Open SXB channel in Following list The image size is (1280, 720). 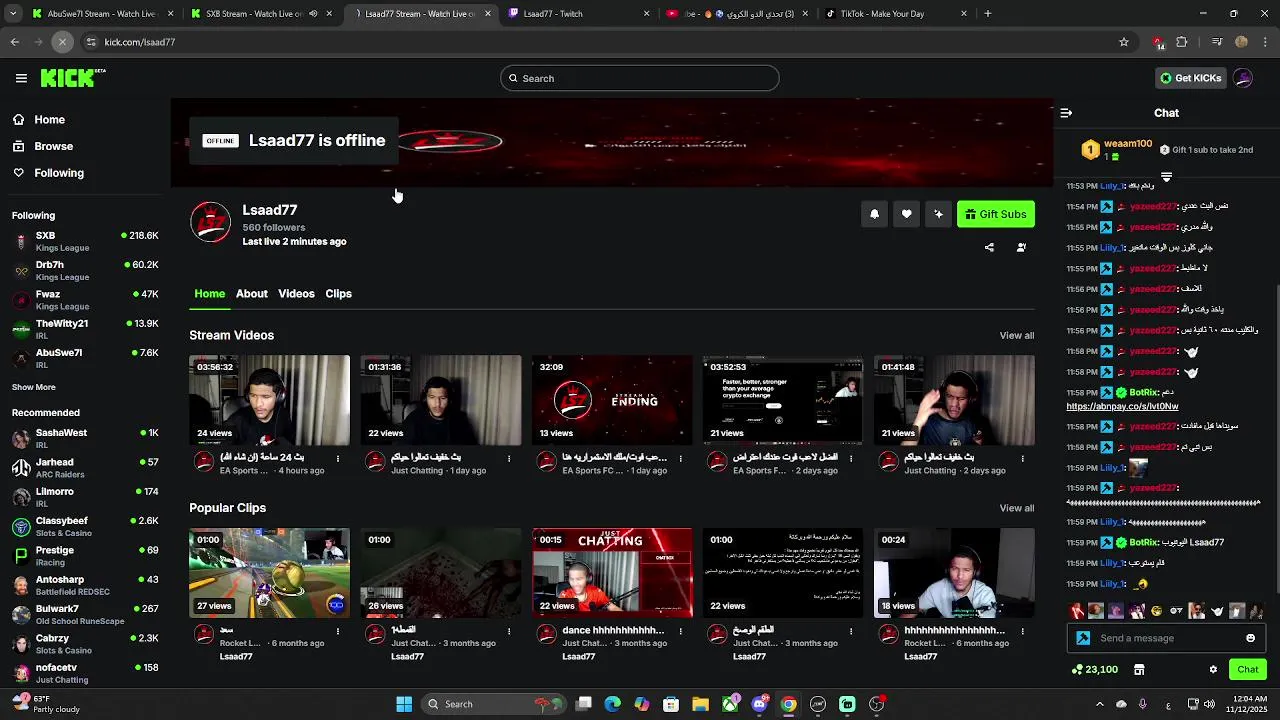tap(85, 241)
